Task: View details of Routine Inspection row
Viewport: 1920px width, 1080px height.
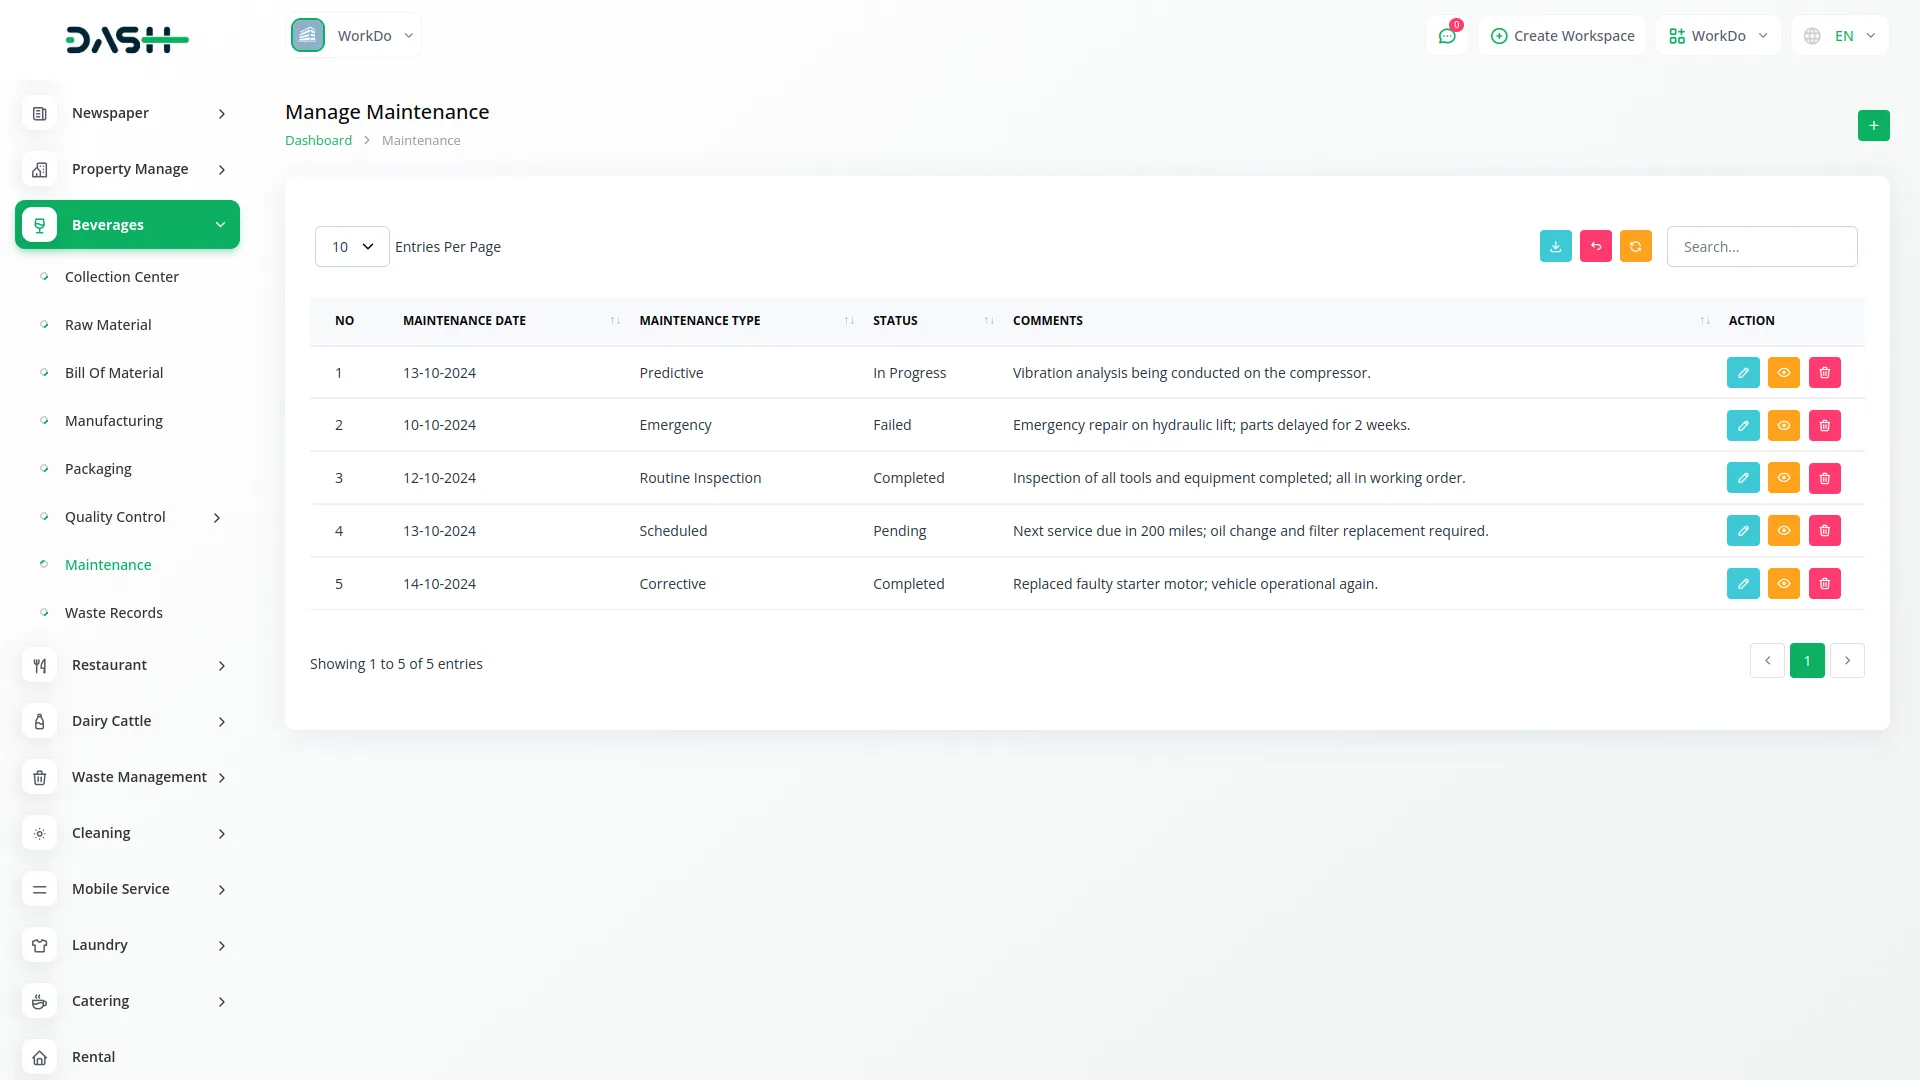Action: point(1783,478)
